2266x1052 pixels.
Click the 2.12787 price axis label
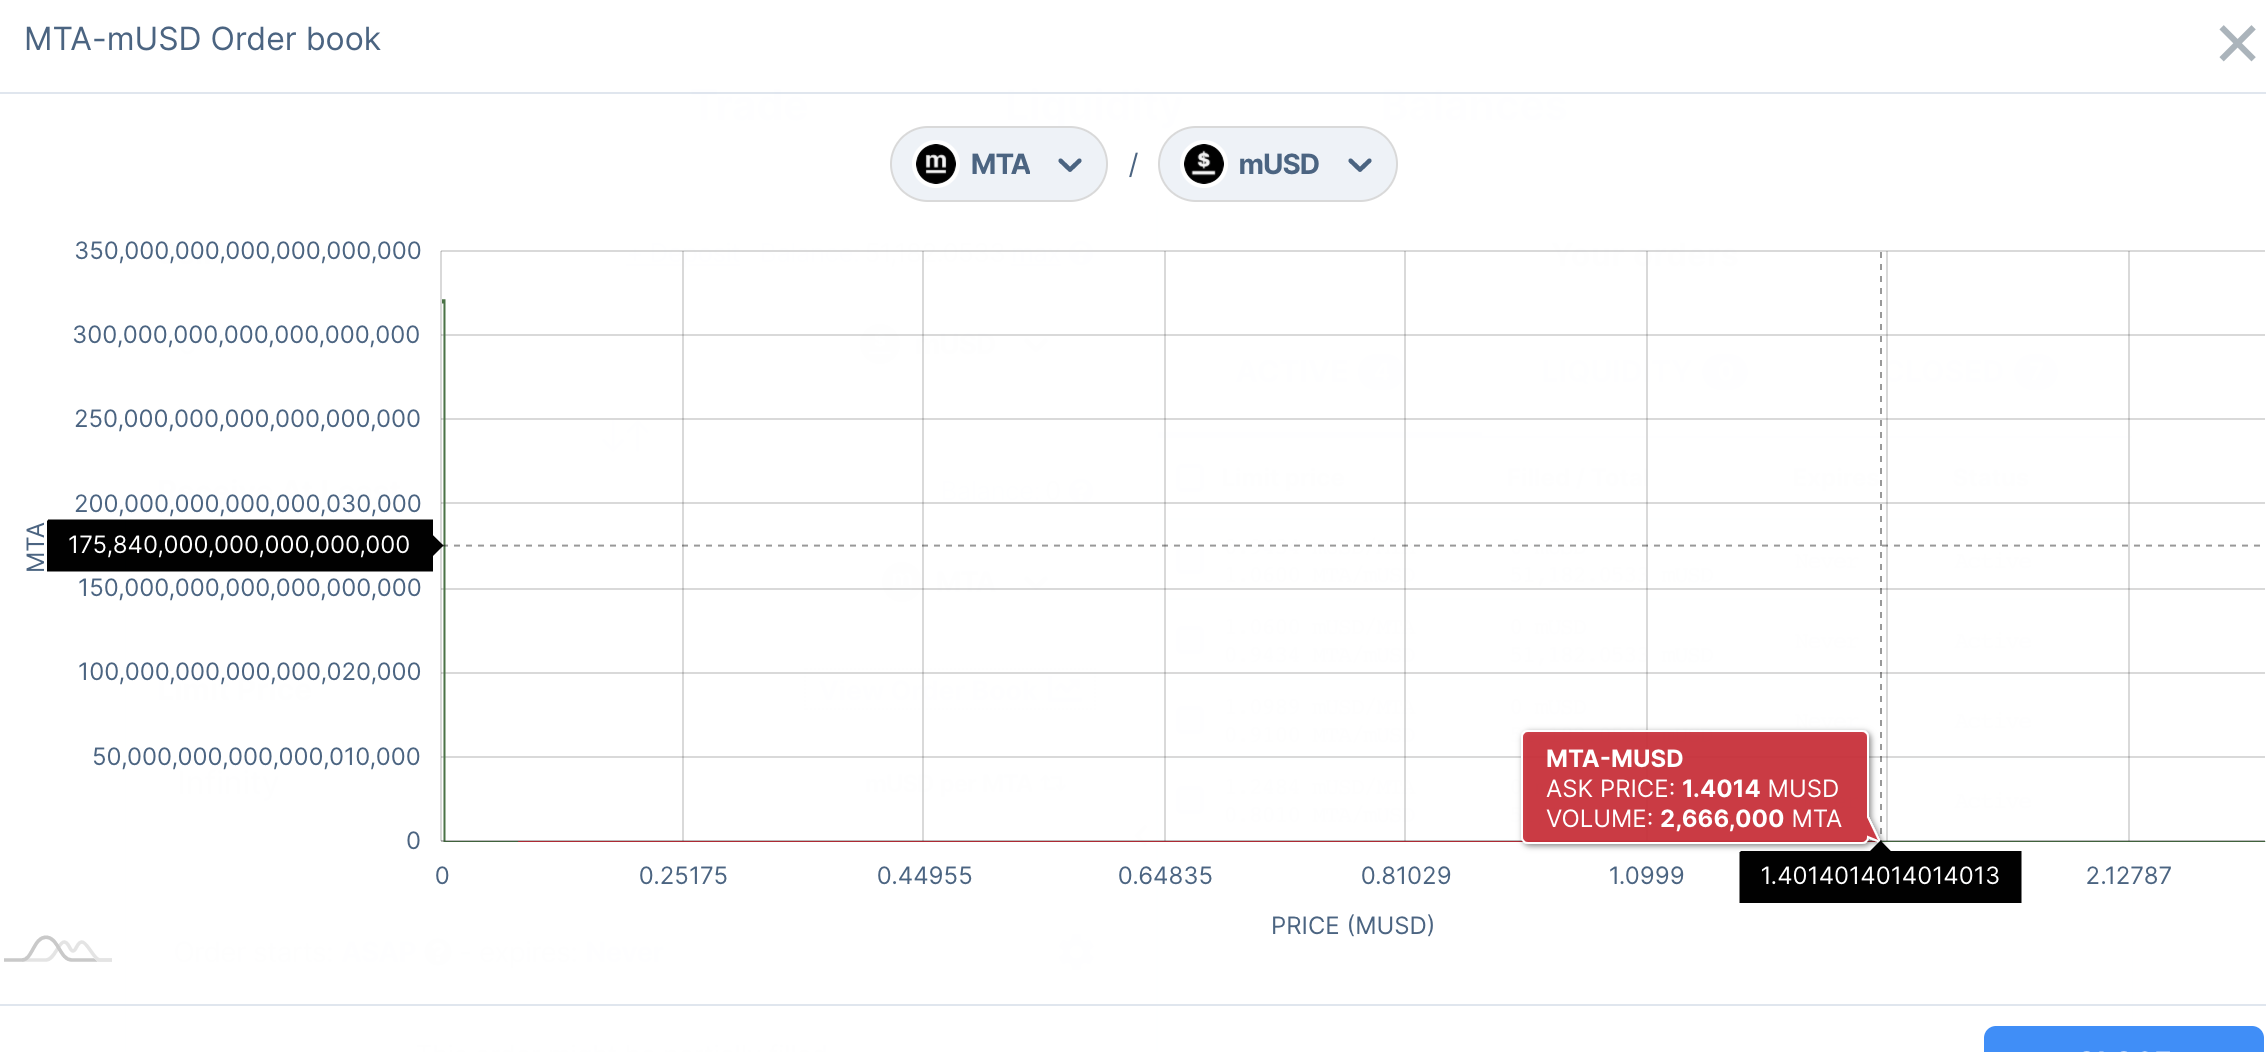2128,876
